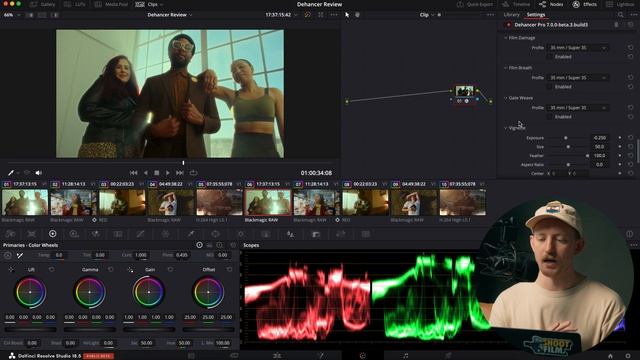Stop viewer playback

(x=156, y=173)
